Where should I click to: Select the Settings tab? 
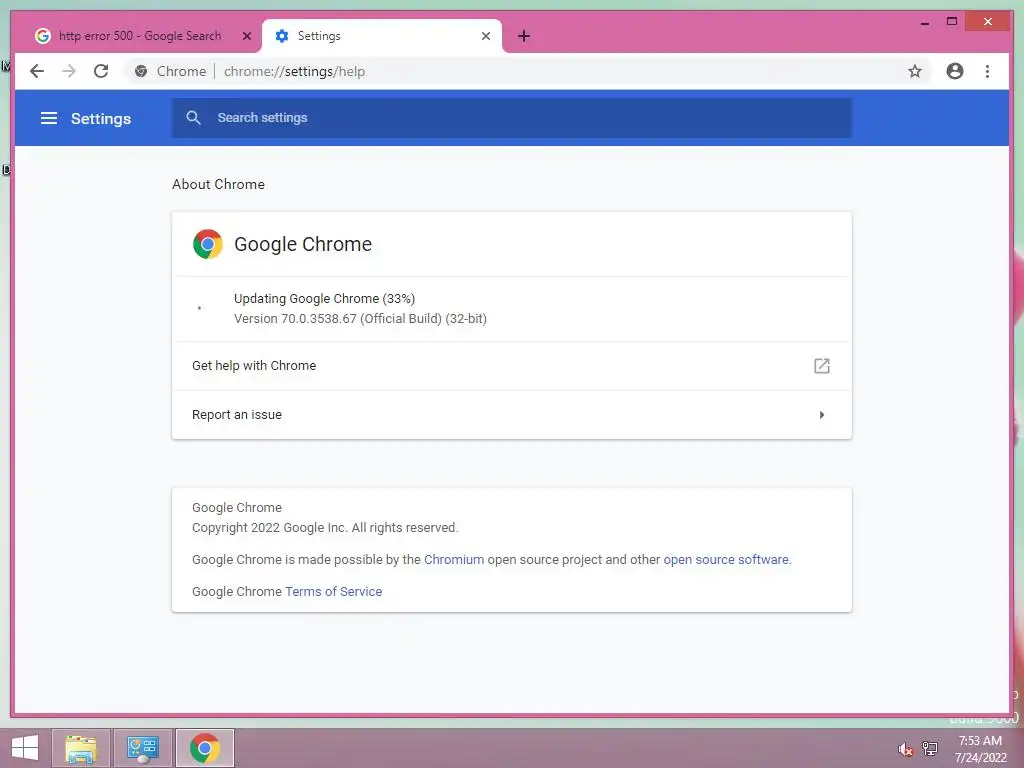tap(383, 36)
